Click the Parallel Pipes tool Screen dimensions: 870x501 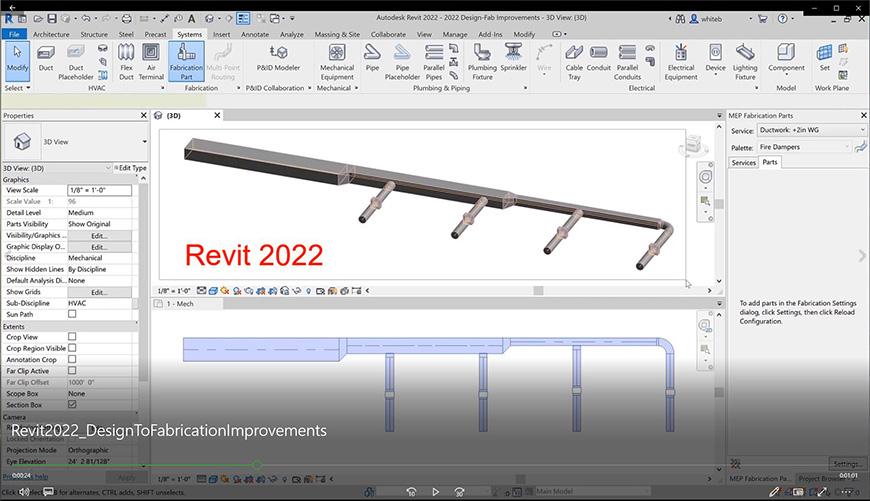coord(433,62)
